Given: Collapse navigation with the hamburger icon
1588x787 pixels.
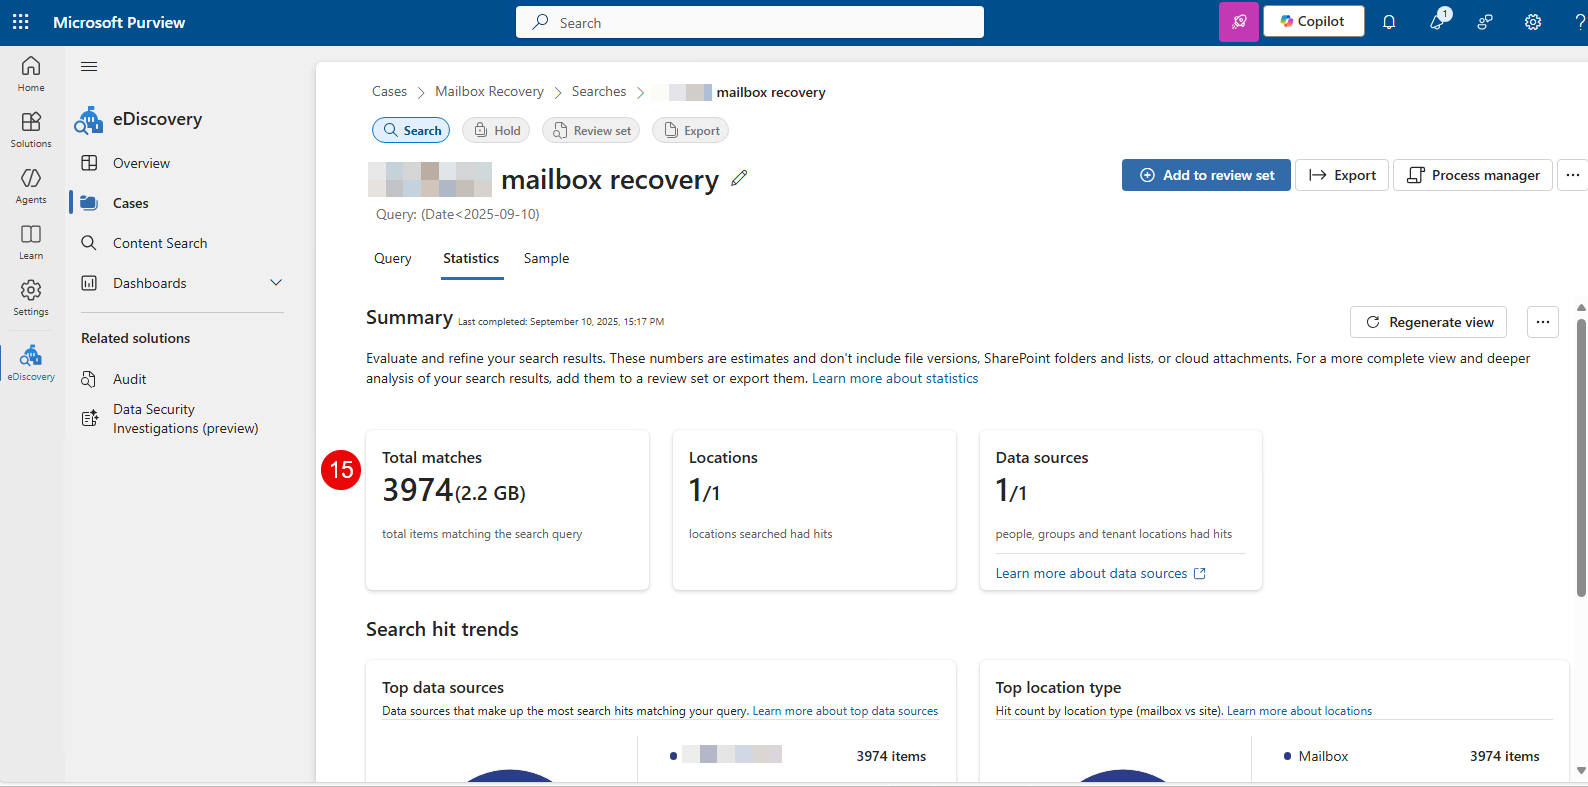Looking at the screenshot, I should coord(89,67).
